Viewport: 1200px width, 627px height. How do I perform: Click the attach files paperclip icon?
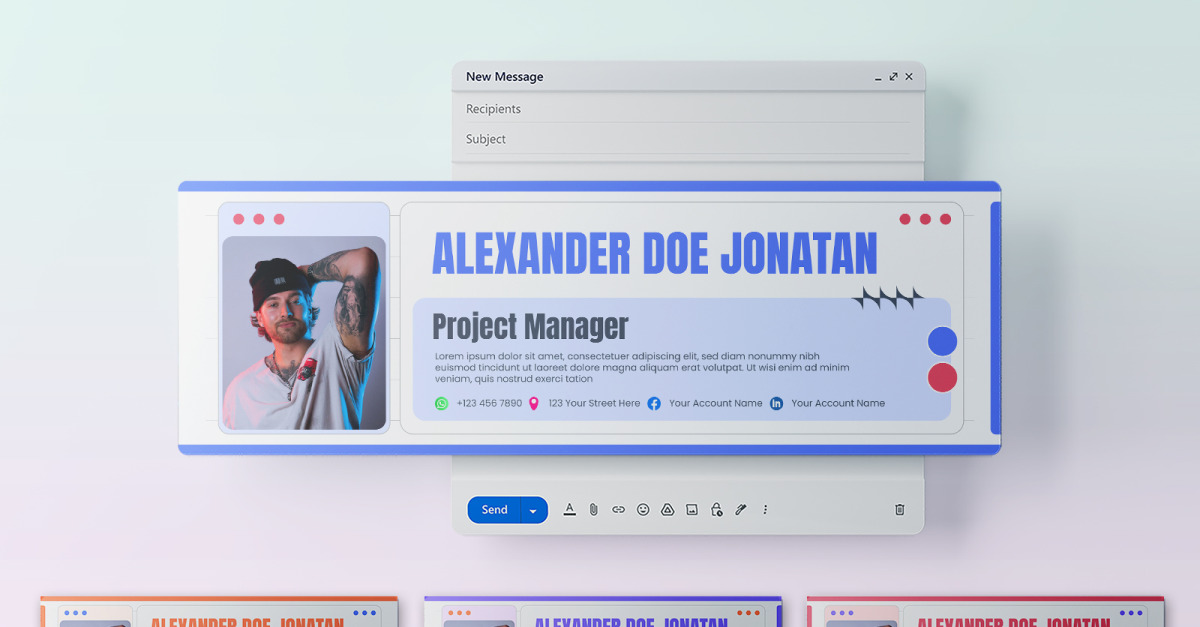(x=593, y=509)
